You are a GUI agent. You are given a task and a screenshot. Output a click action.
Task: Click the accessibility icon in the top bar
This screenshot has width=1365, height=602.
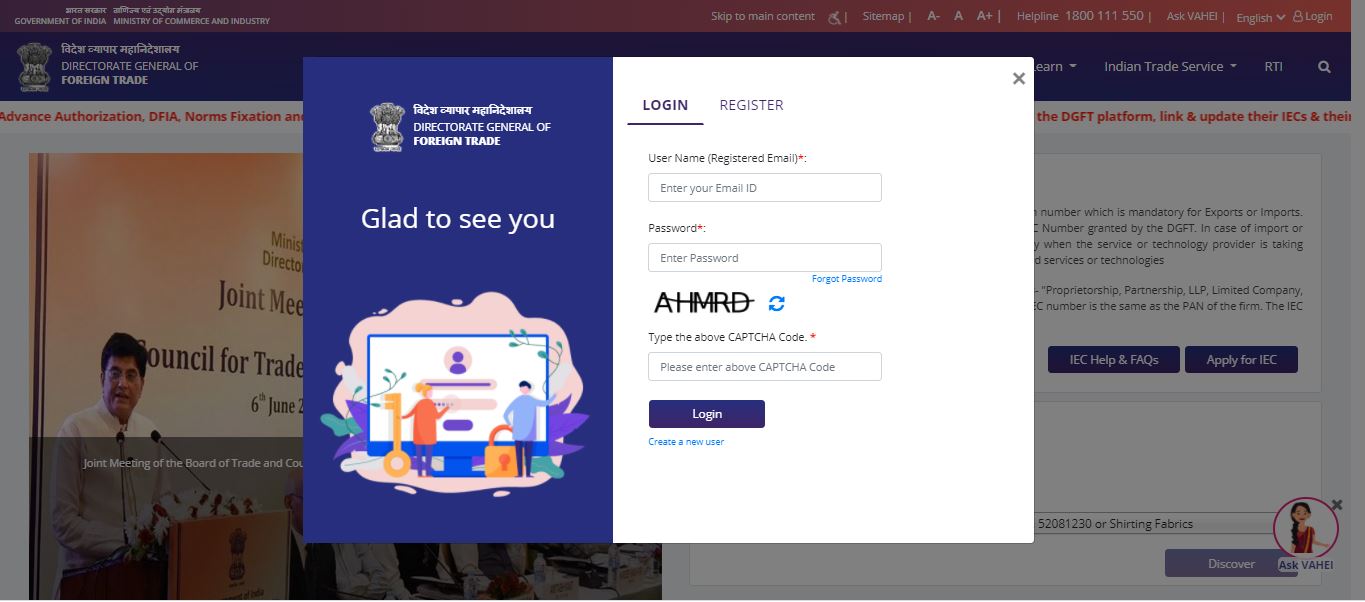click(835, 16)
